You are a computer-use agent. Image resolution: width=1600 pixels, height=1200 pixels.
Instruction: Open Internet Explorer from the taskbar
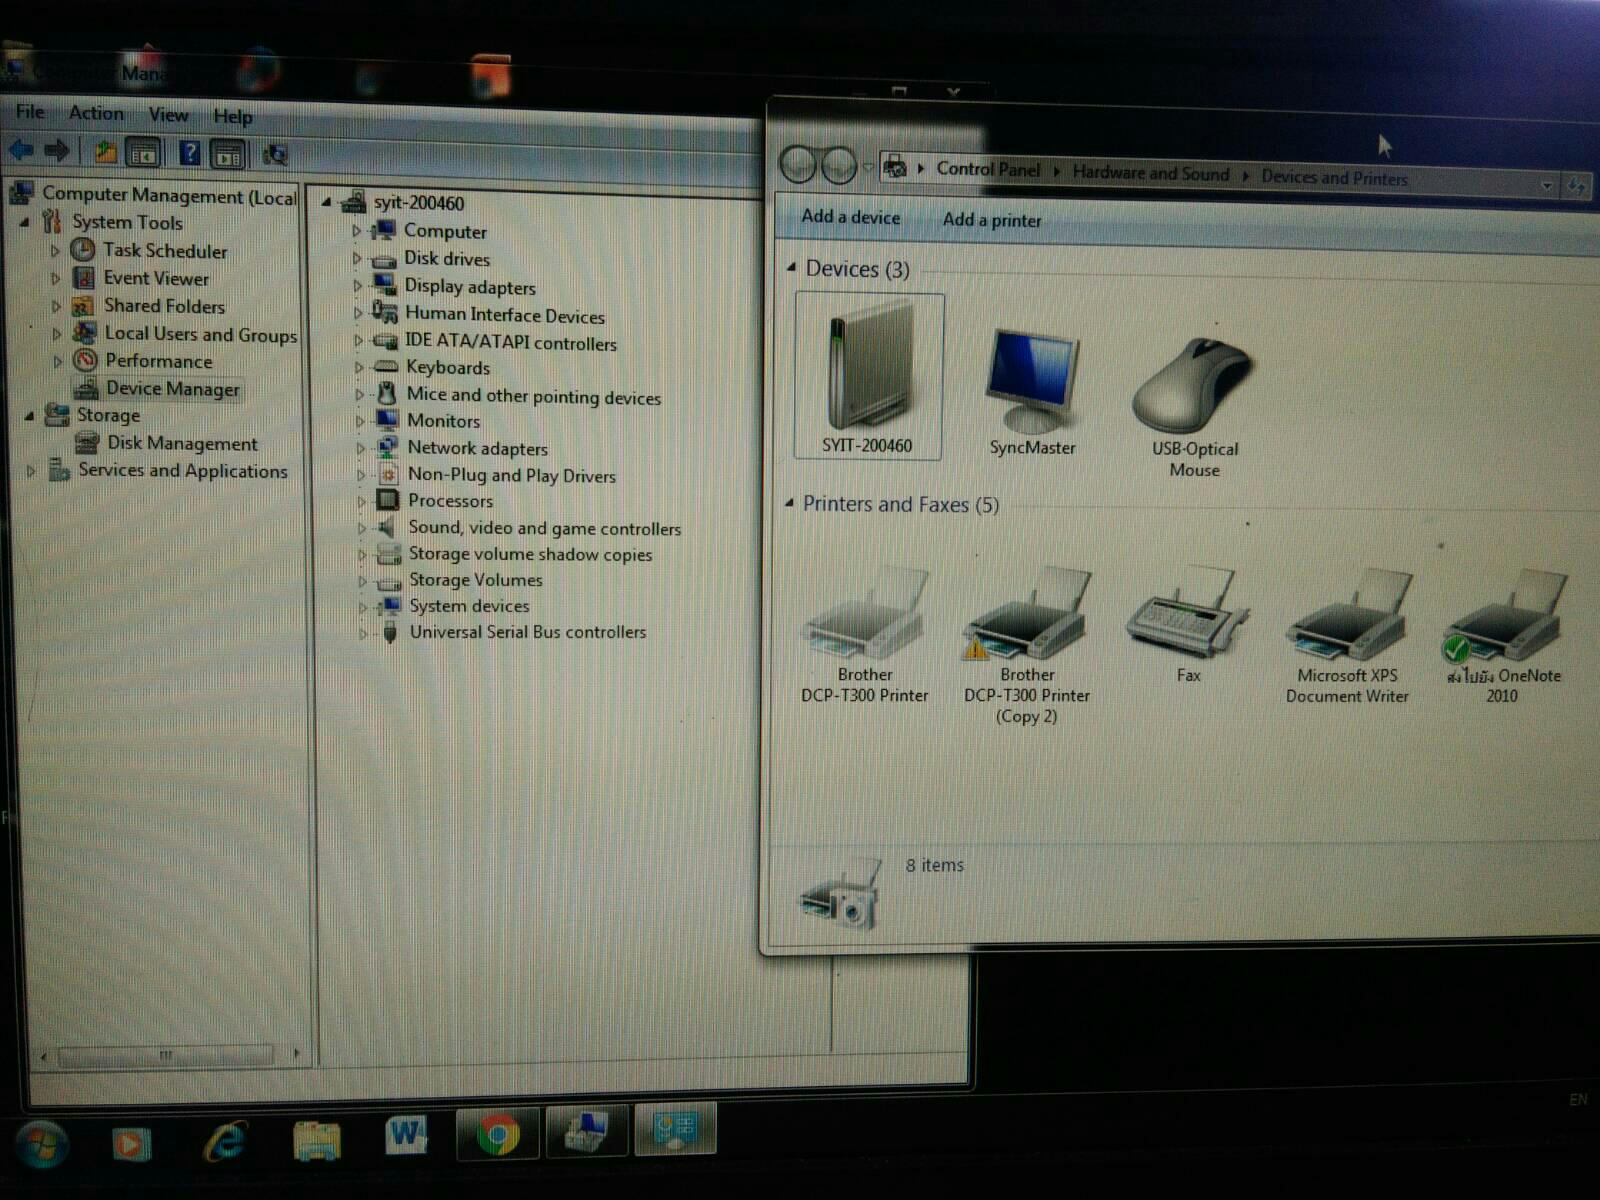click(x=225, y=1140)
